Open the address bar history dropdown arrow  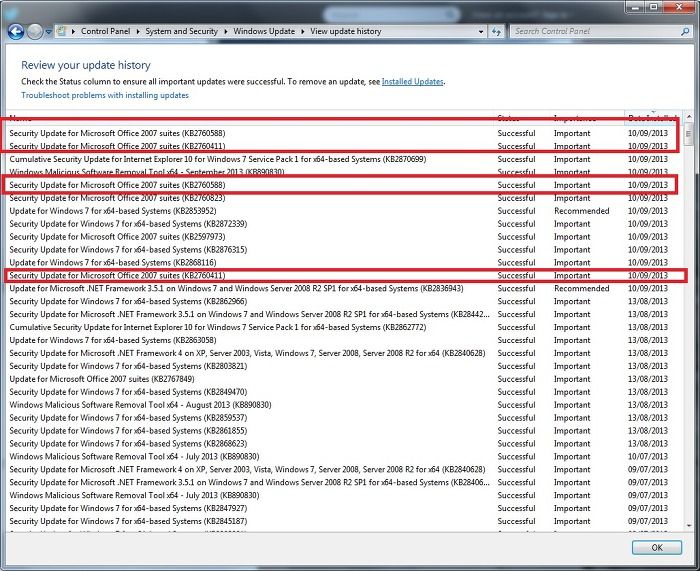click(481, 32)
